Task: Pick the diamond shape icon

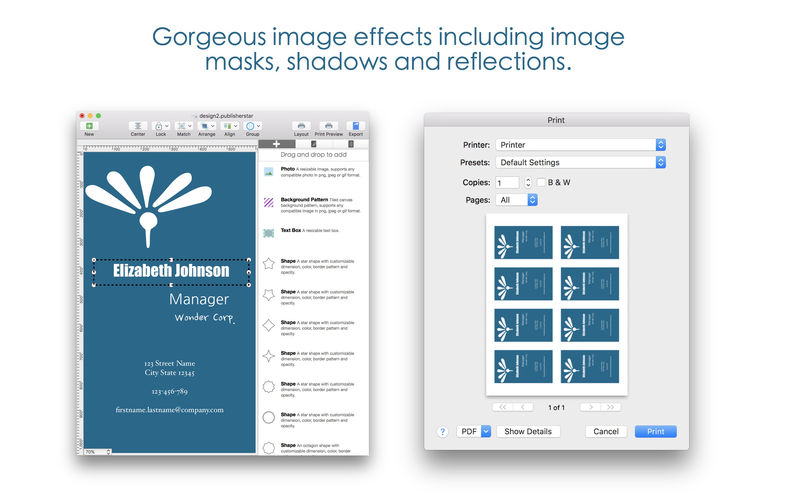Action: tap(268, 325)
